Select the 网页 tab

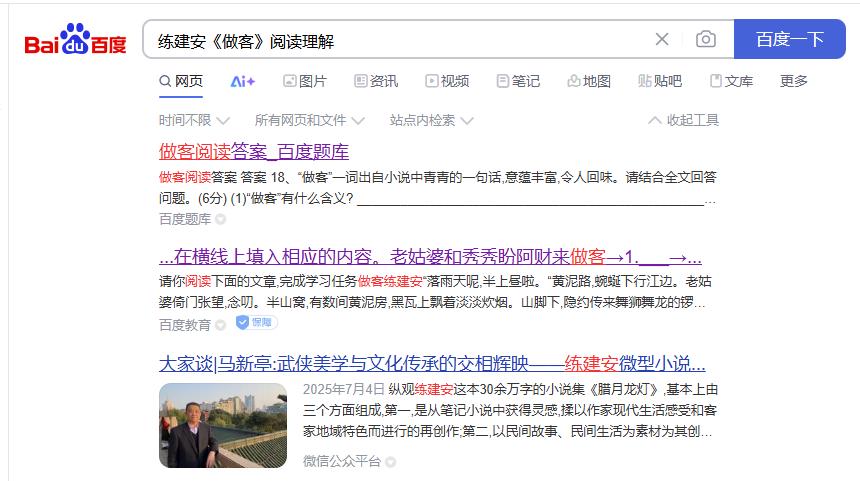click(x=181, y=81)
